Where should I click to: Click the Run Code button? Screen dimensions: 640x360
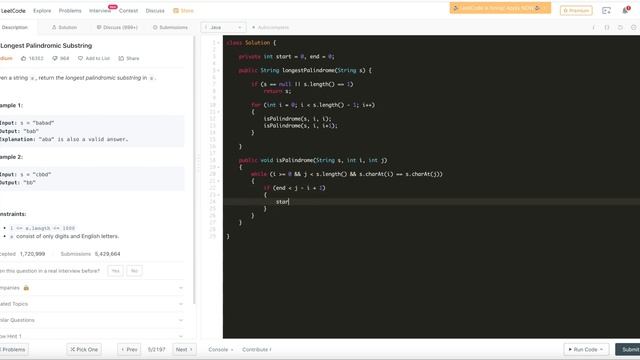click(586, 349)
